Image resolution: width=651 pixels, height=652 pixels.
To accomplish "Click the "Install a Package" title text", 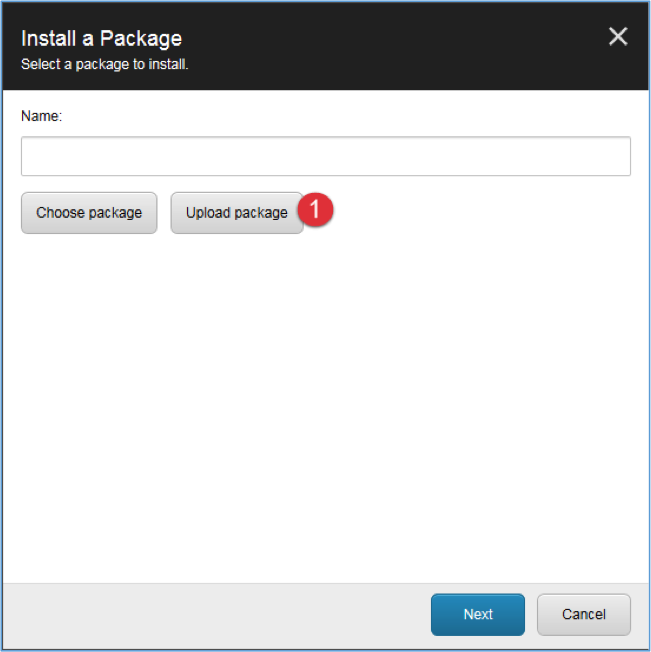I will 101,39.
